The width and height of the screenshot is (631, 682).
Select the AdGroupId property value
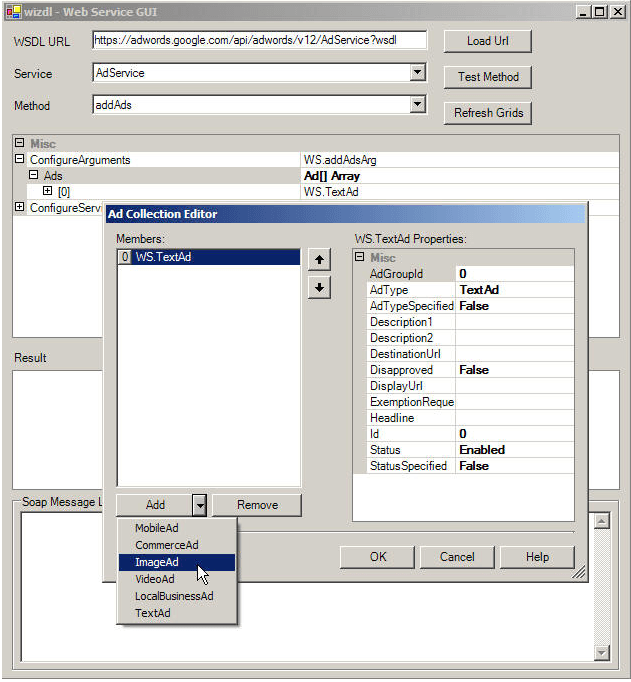[515, 274]
